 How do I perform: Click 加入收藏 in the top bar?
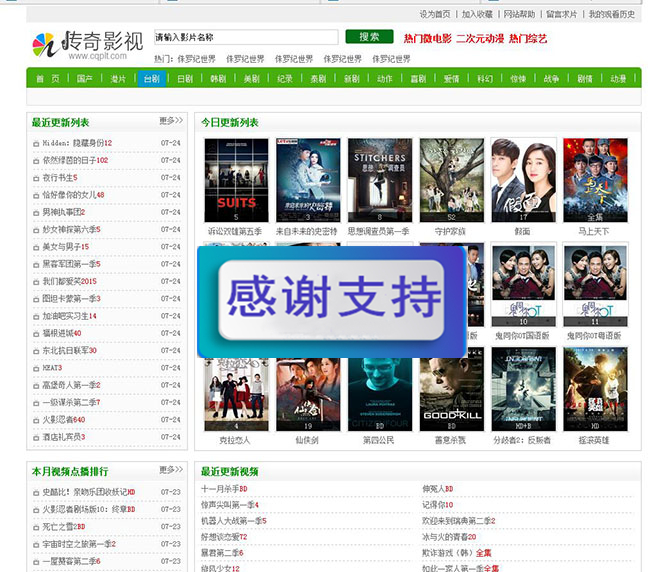click(478, 15)
